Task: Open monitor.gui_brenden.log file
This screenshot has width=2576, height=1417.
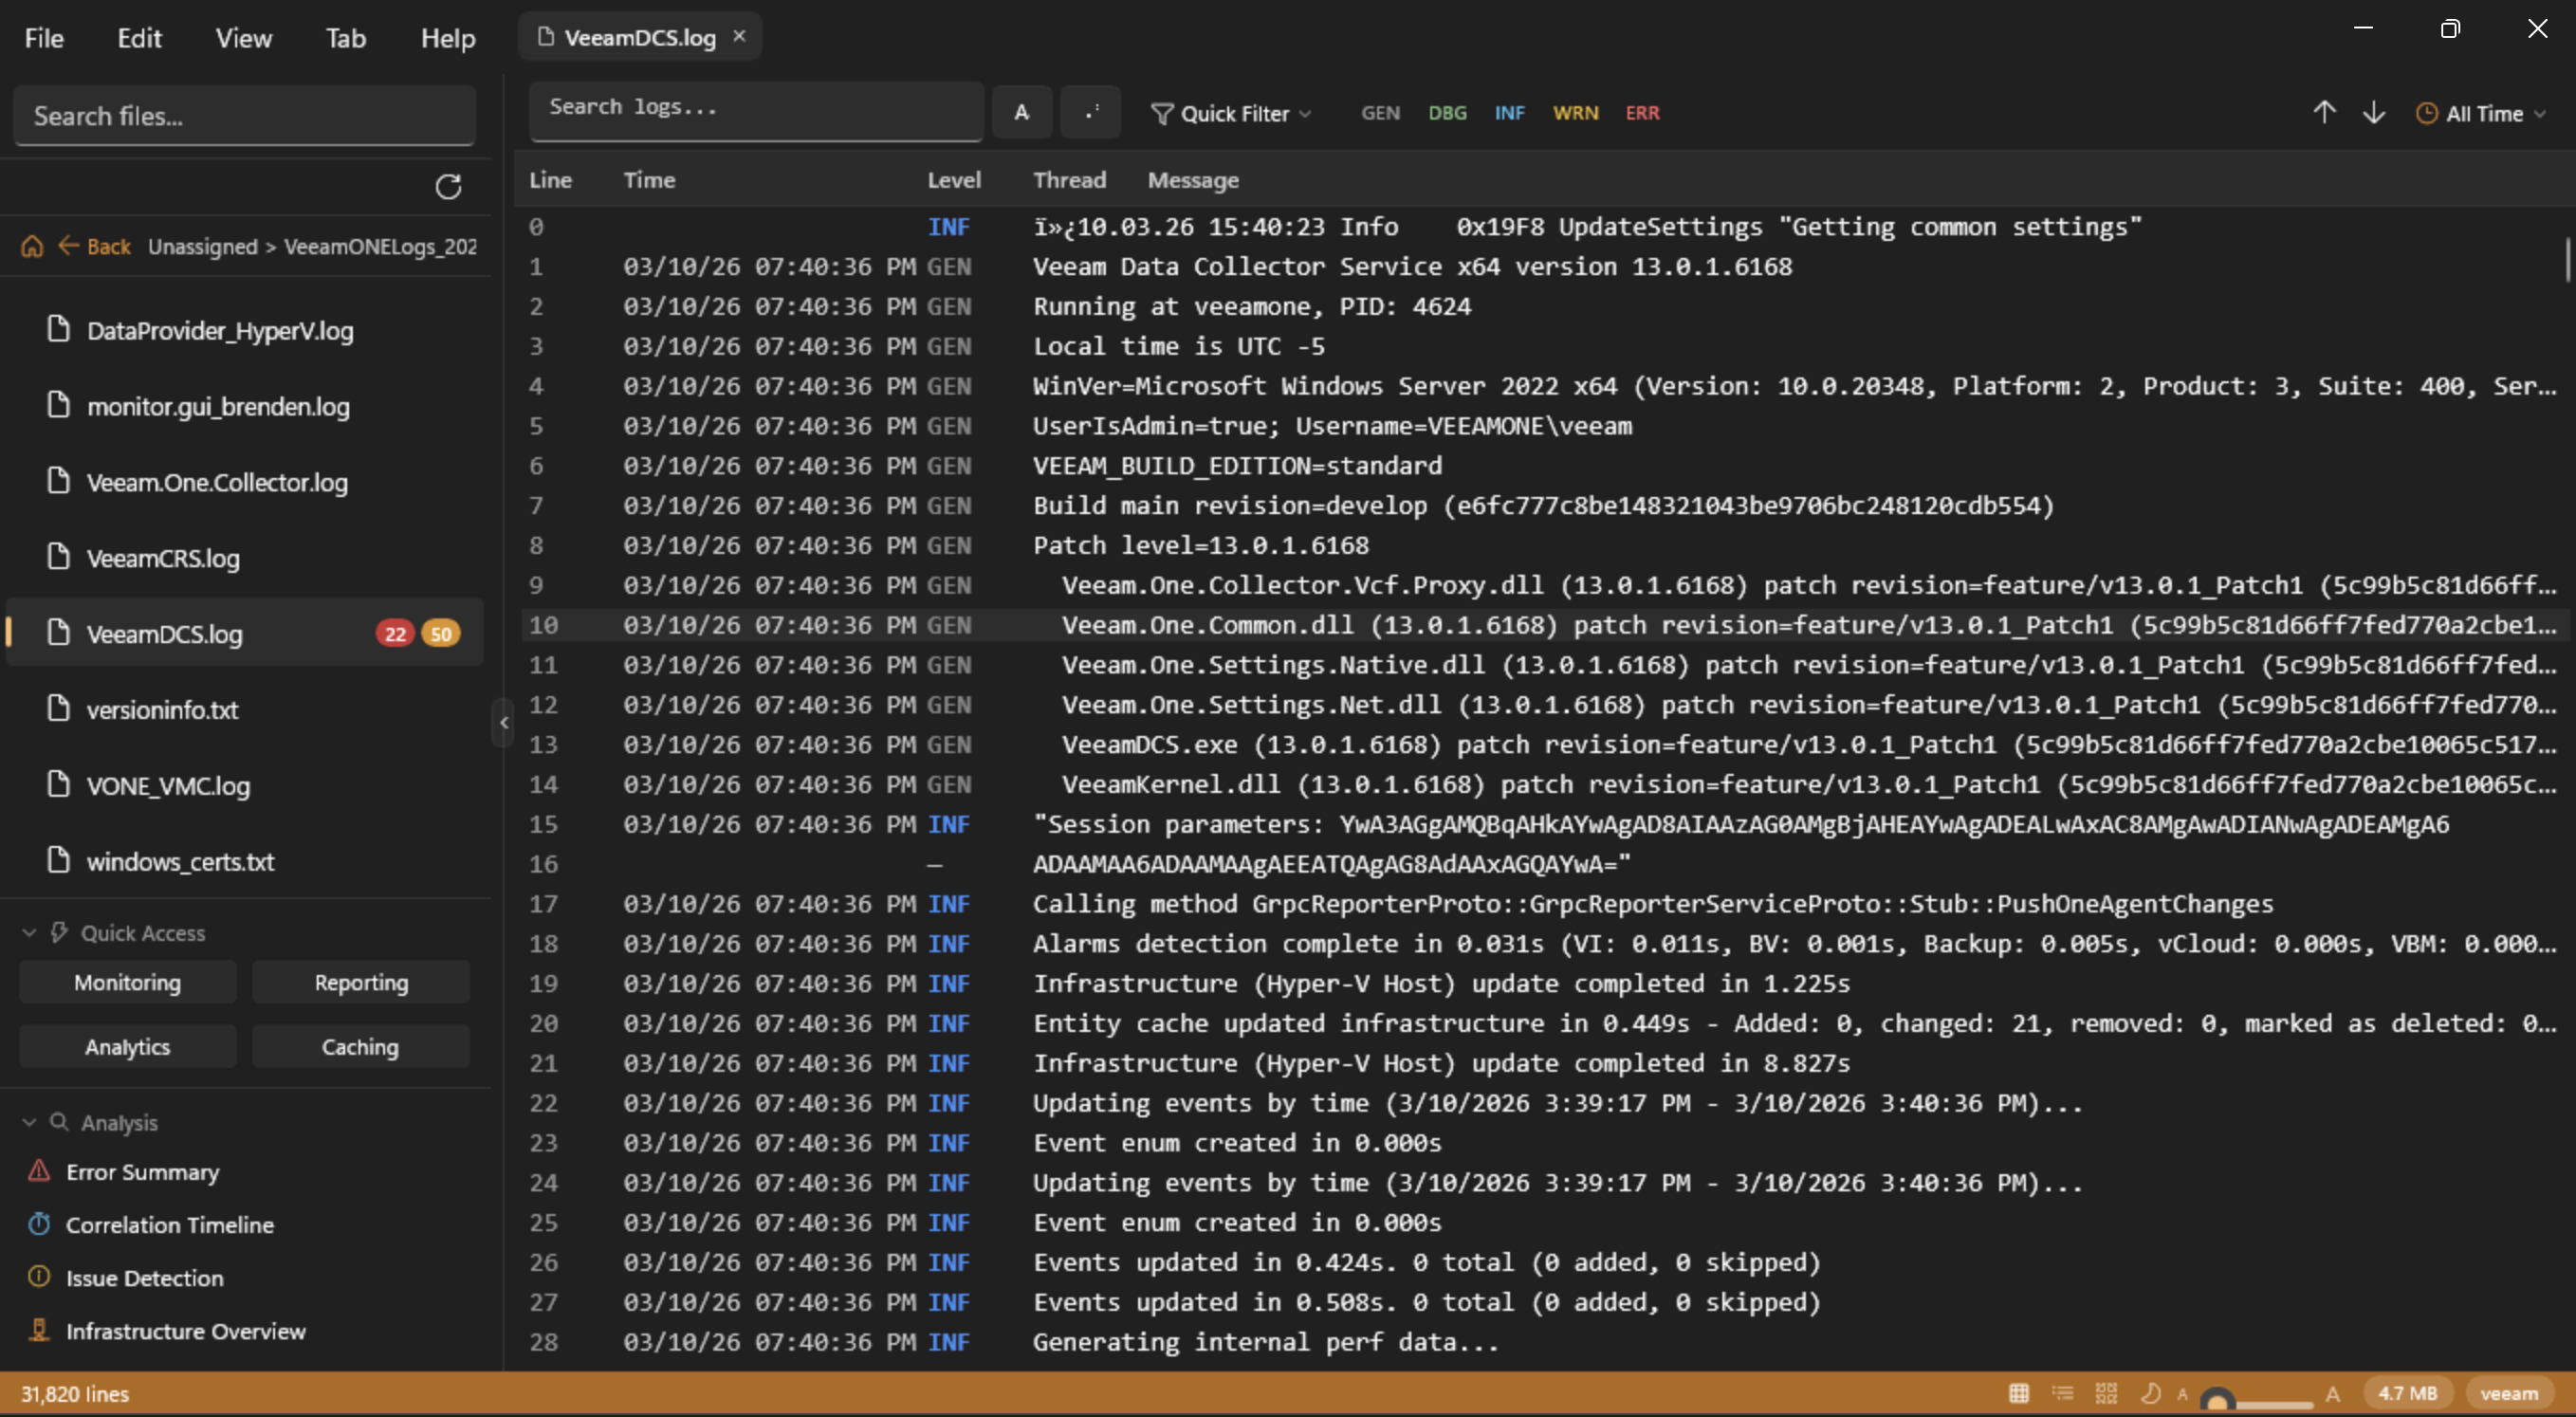Action: 245,406
